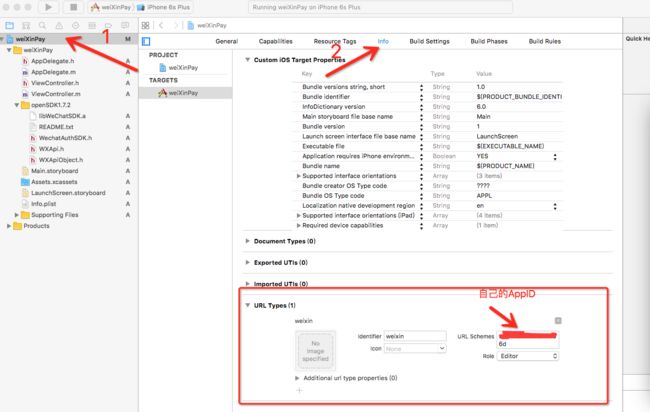650x412 pixels.
Task: Go forward with the right chevron
Action: 176,25
